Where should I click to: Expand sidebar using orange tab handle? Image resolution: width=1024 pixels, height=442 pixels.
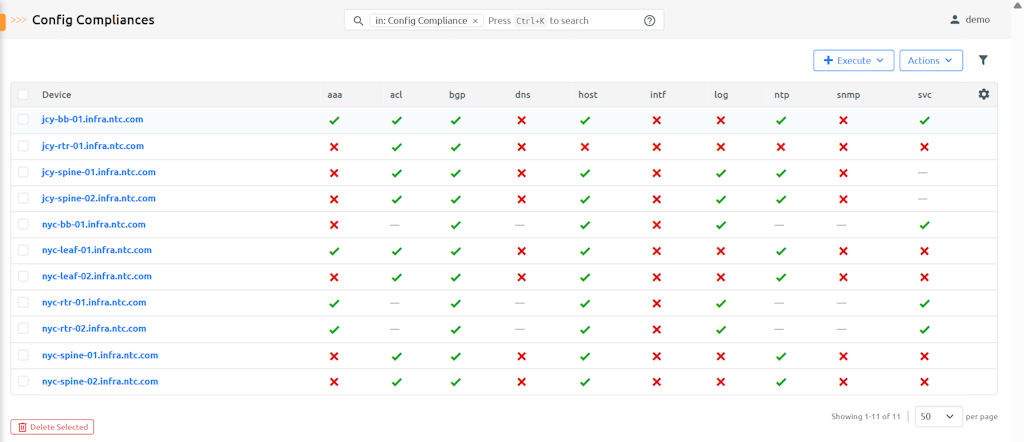pyautogui.click(x=3, y=22)
